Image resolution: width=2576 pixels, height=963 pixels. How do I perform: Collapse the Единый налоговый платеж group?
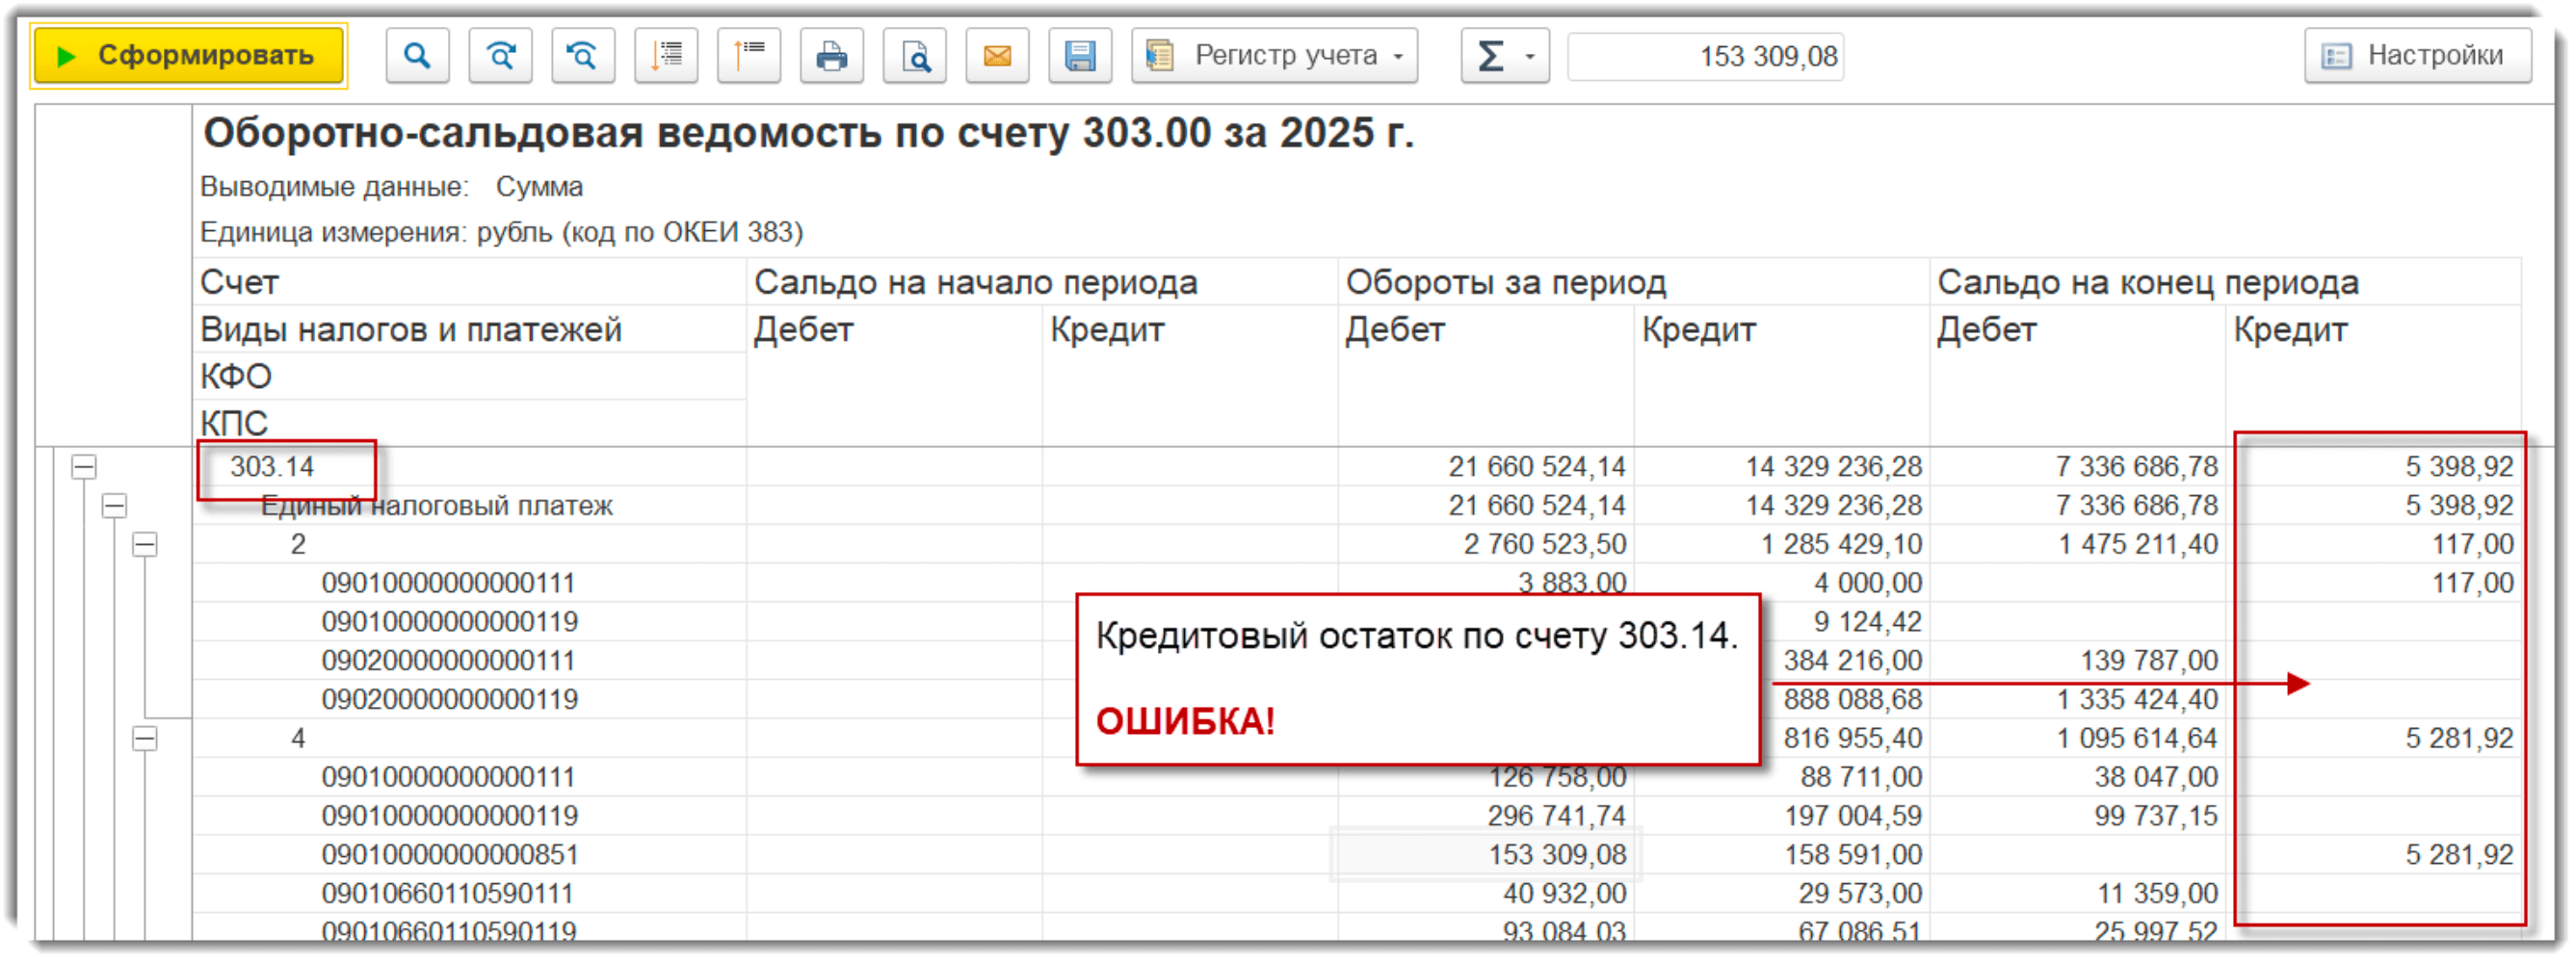coord(115,506)
